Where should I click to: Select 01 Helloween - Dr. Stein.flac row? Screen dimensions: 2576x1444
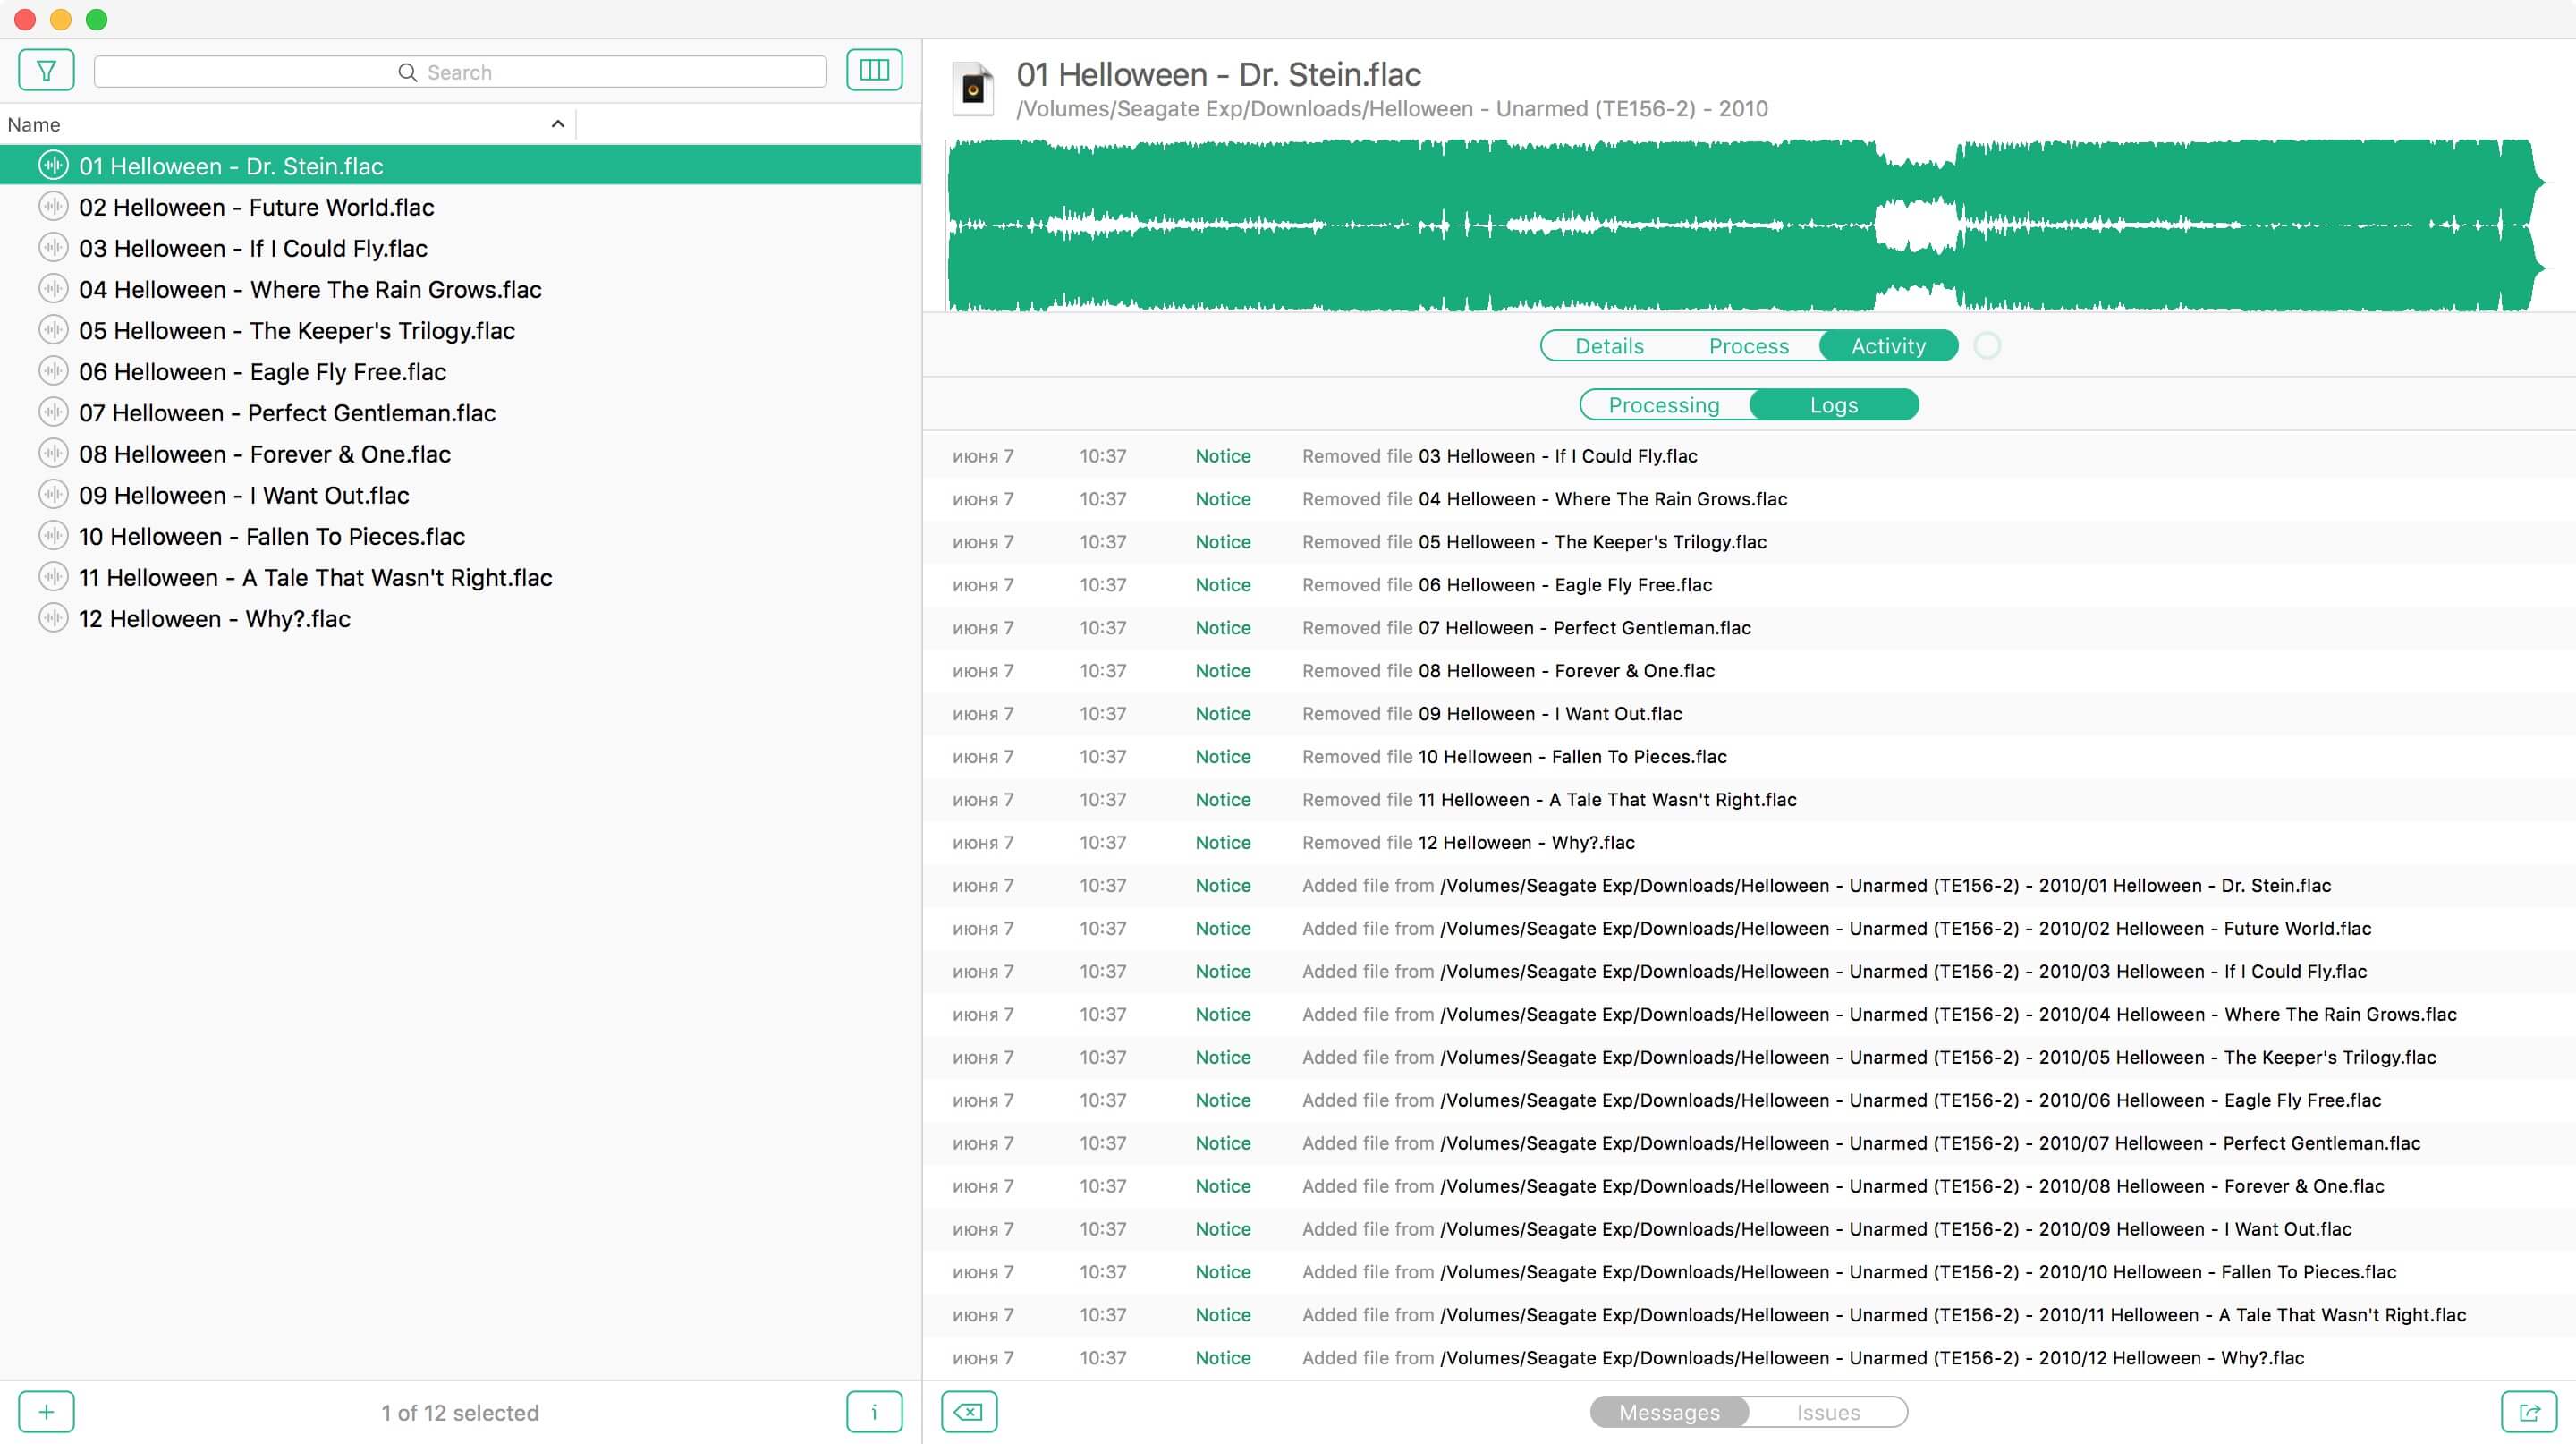tap(460, 165)
